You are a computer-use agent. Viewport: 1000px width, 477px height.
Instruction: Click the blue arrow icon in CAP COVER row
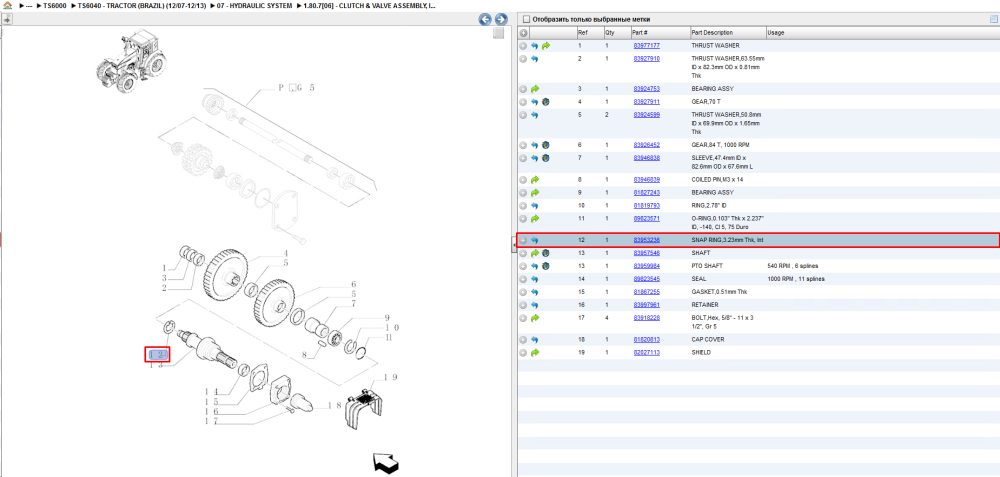point(534,340)
